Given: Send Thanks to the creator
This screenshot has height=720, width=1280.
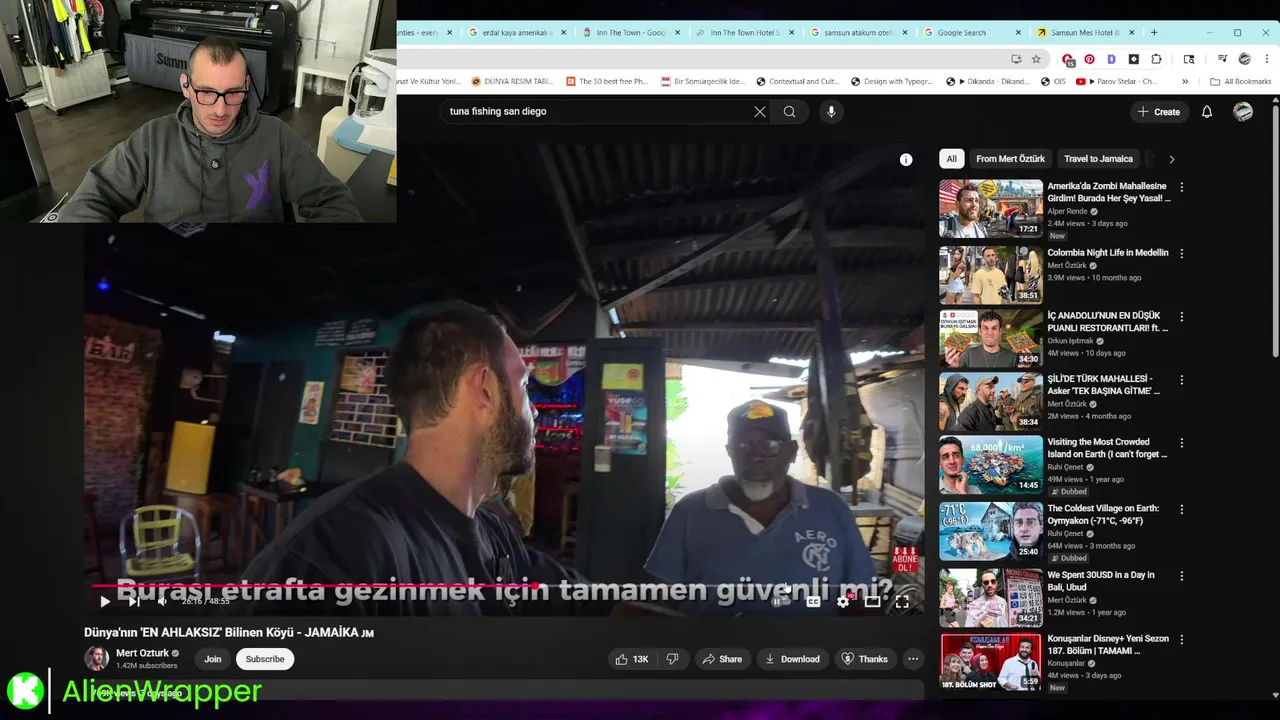Looking at the screenshot, I should pyautogui.click(x=864, y=659).
